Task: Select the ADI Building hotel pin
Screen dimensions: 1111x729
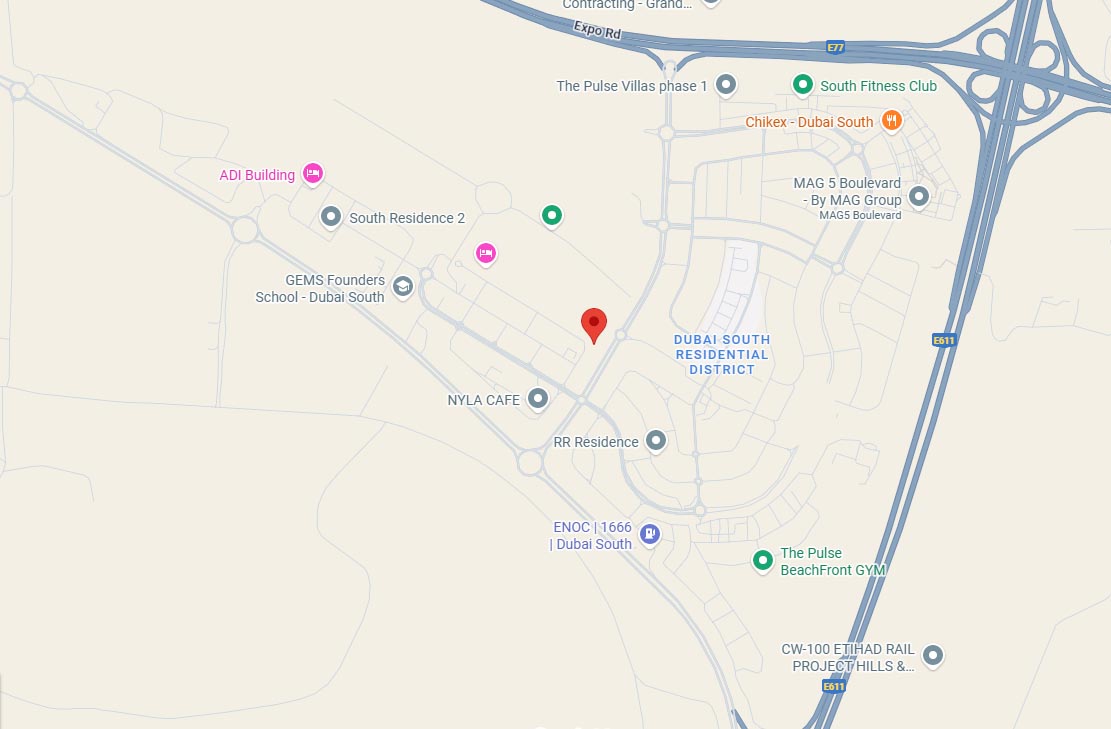Action: click(312, 174)
